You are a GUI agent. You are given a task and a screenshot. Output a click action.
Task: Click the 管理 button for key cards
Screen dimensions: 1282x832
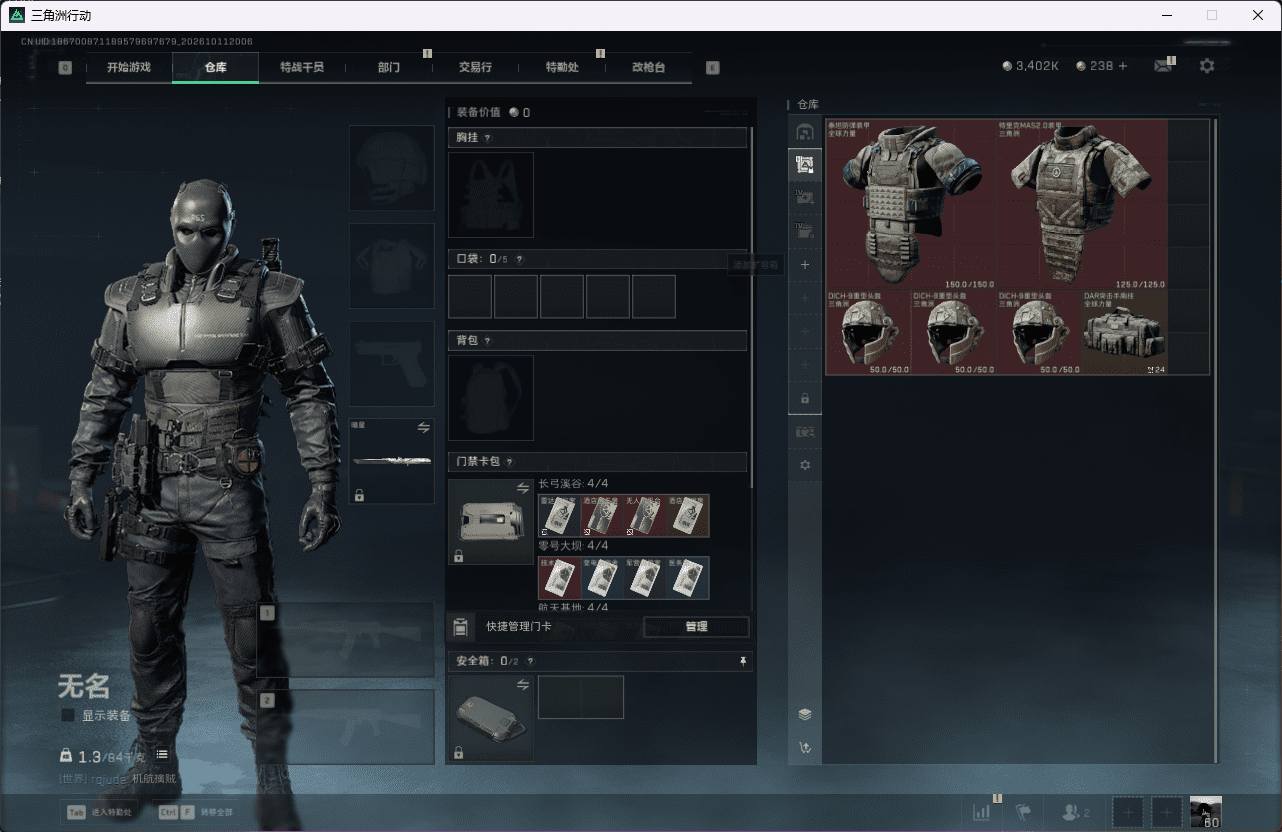pos(696,627)
